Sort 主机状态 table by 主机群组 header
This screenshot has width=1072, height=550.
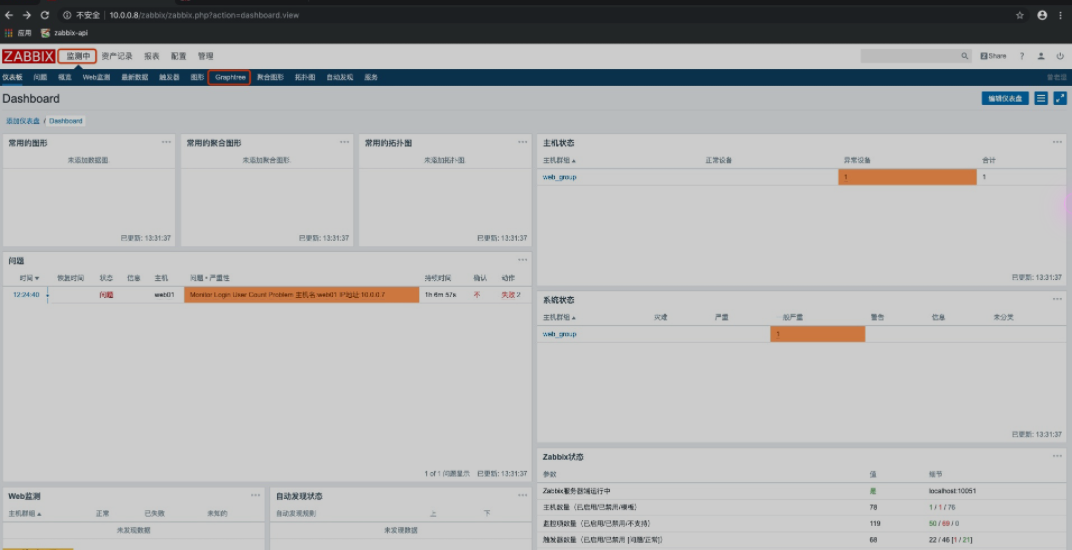pyautogui.click(x=559, y=161)
